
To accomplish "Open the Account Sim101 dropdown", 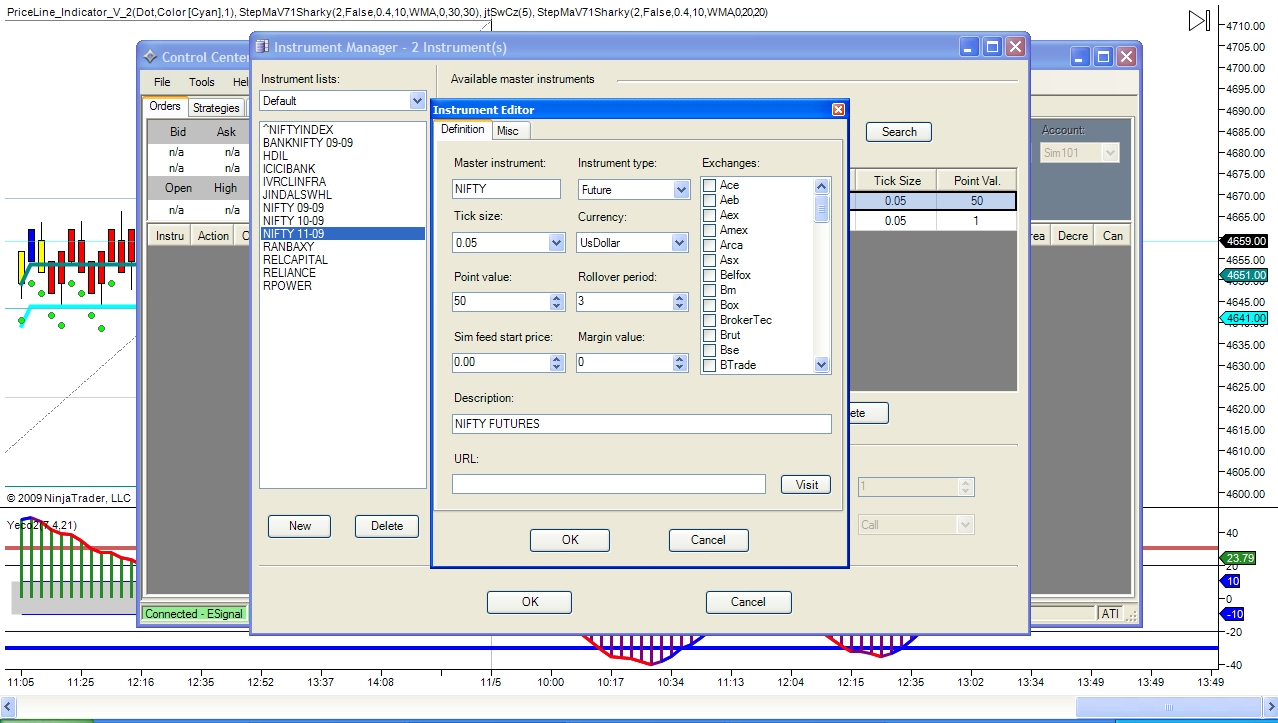I will point(1110,153).
